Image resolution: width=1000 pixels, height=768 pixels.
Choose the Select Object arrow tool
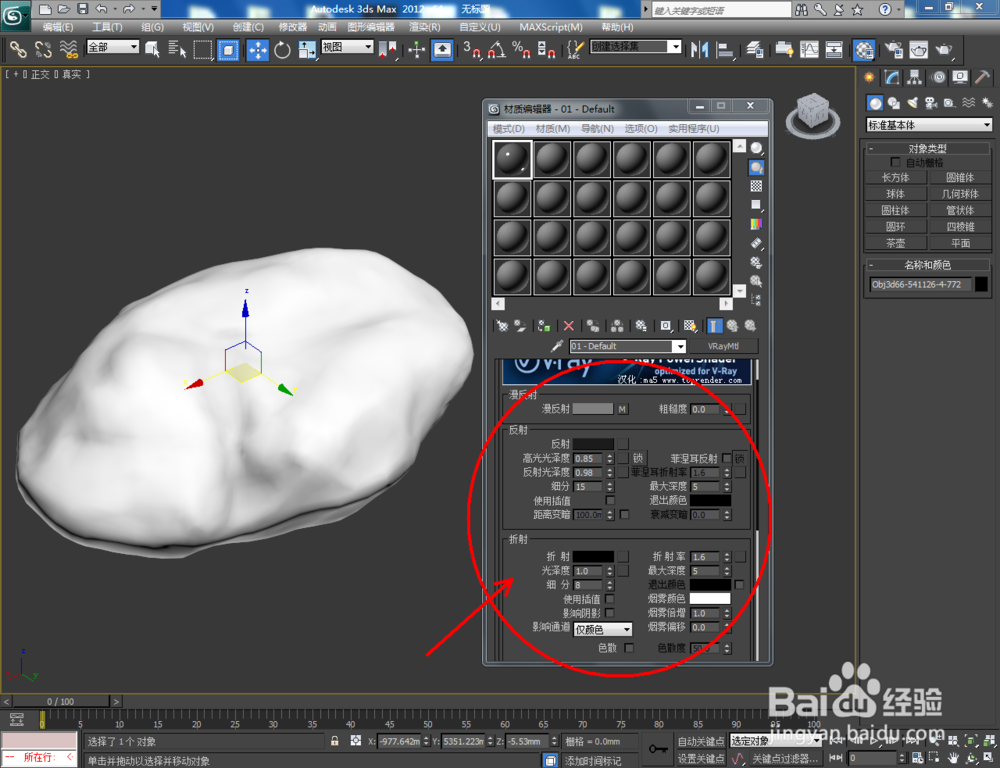coord(152,49)
